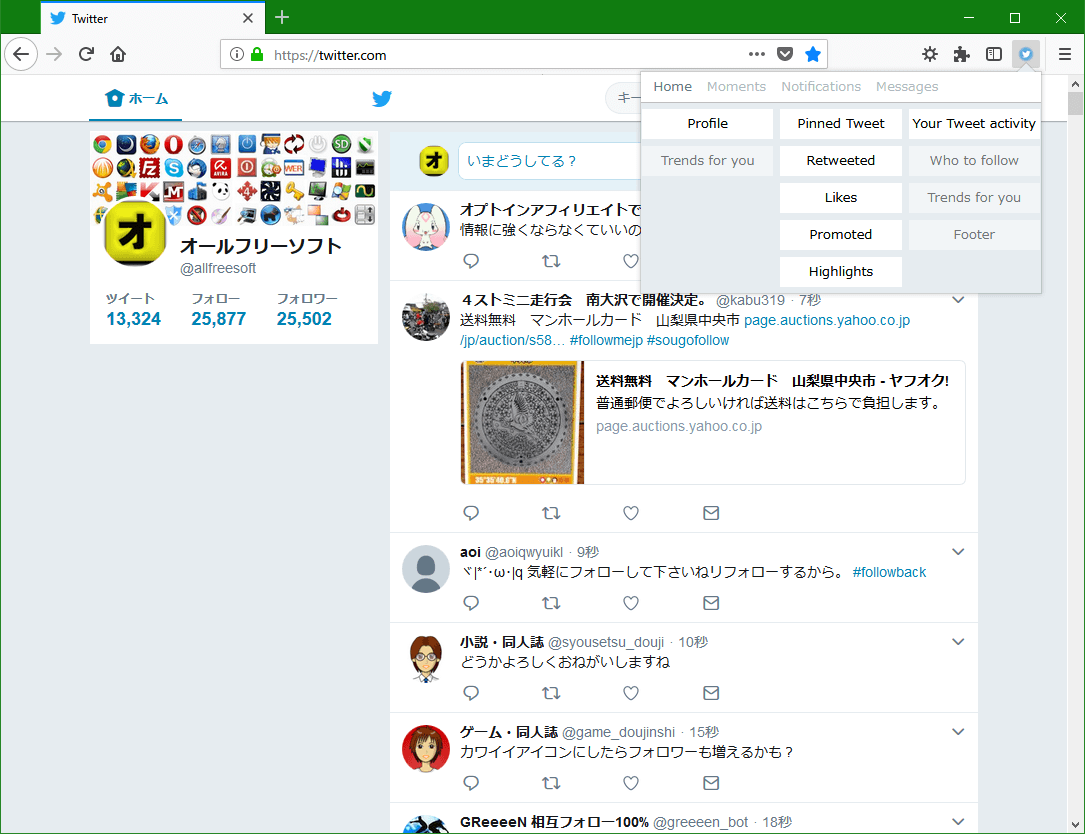Click the blue bookmark star
This screenshot has height=834, width=1085.
[812, 54]
